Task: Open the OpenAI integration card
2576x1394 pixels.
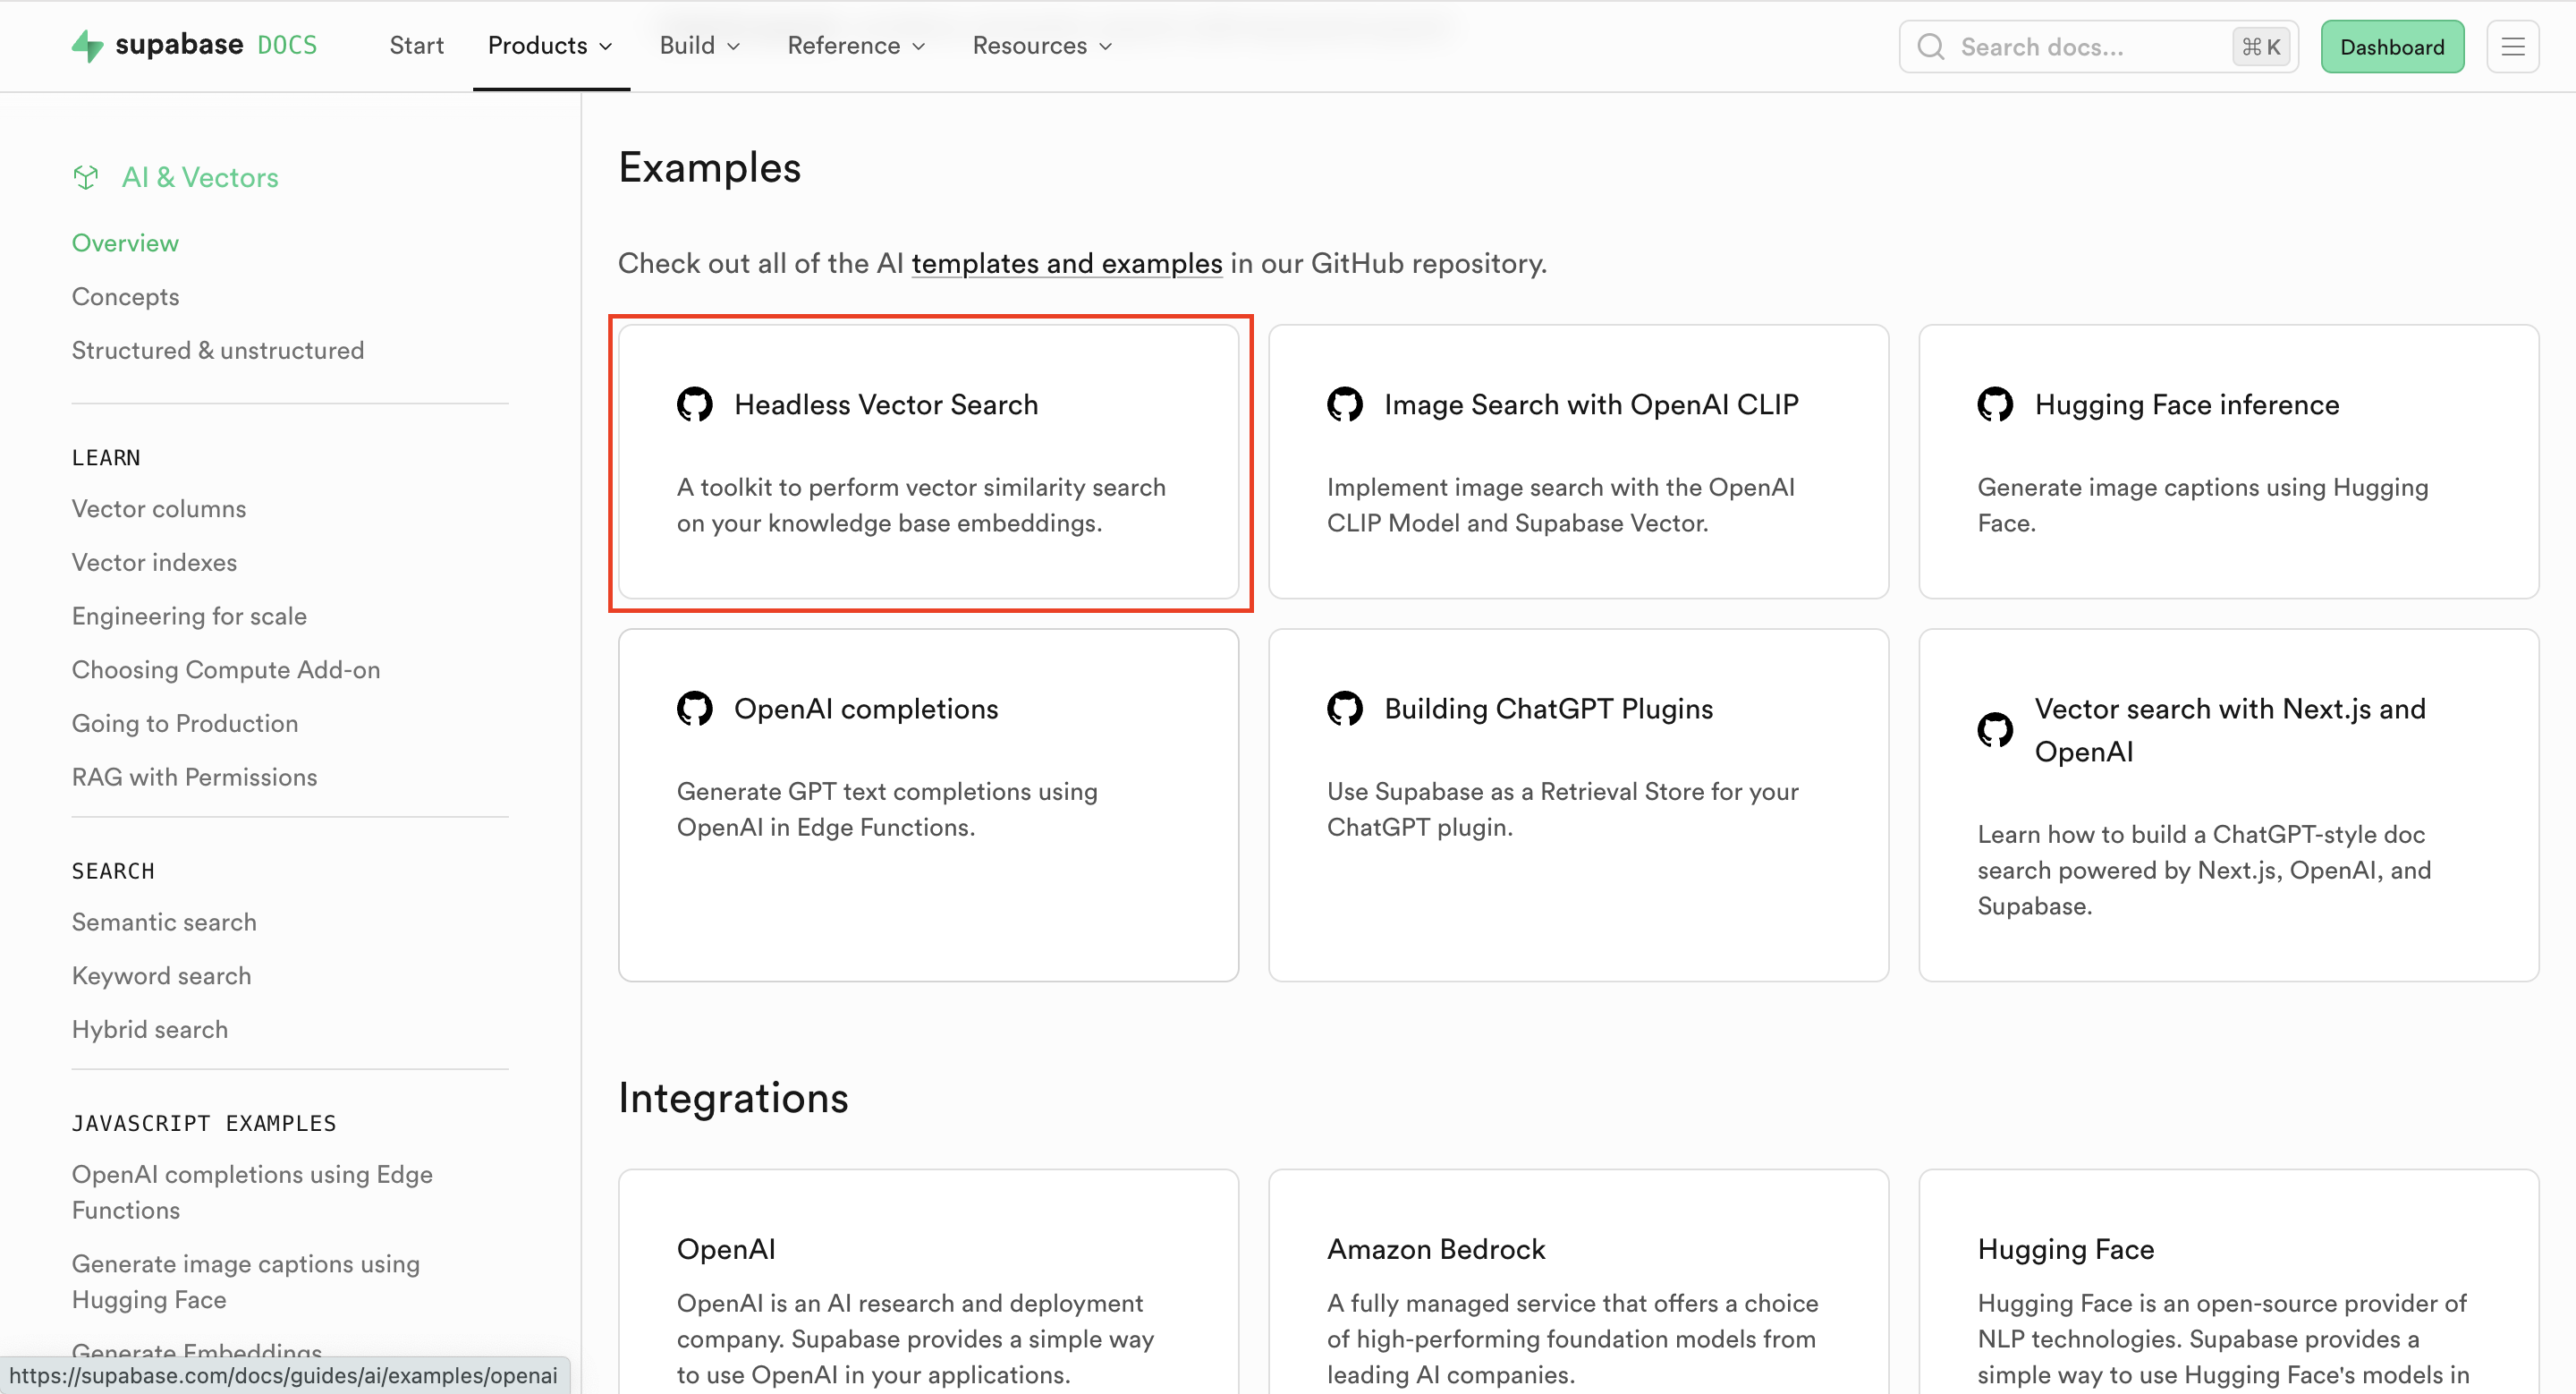Action: pos(928,1282)
